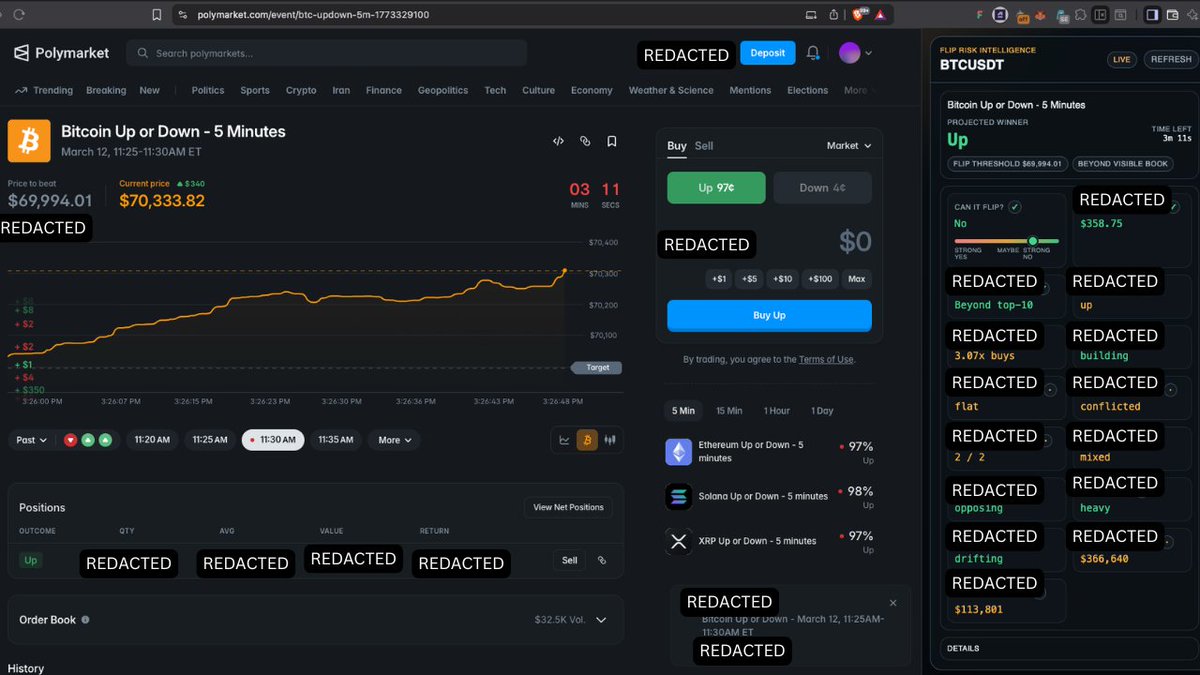The width and height of the screenshot is (1200, 675).
Task: Open the Politics category
Action: click(208, 90)
